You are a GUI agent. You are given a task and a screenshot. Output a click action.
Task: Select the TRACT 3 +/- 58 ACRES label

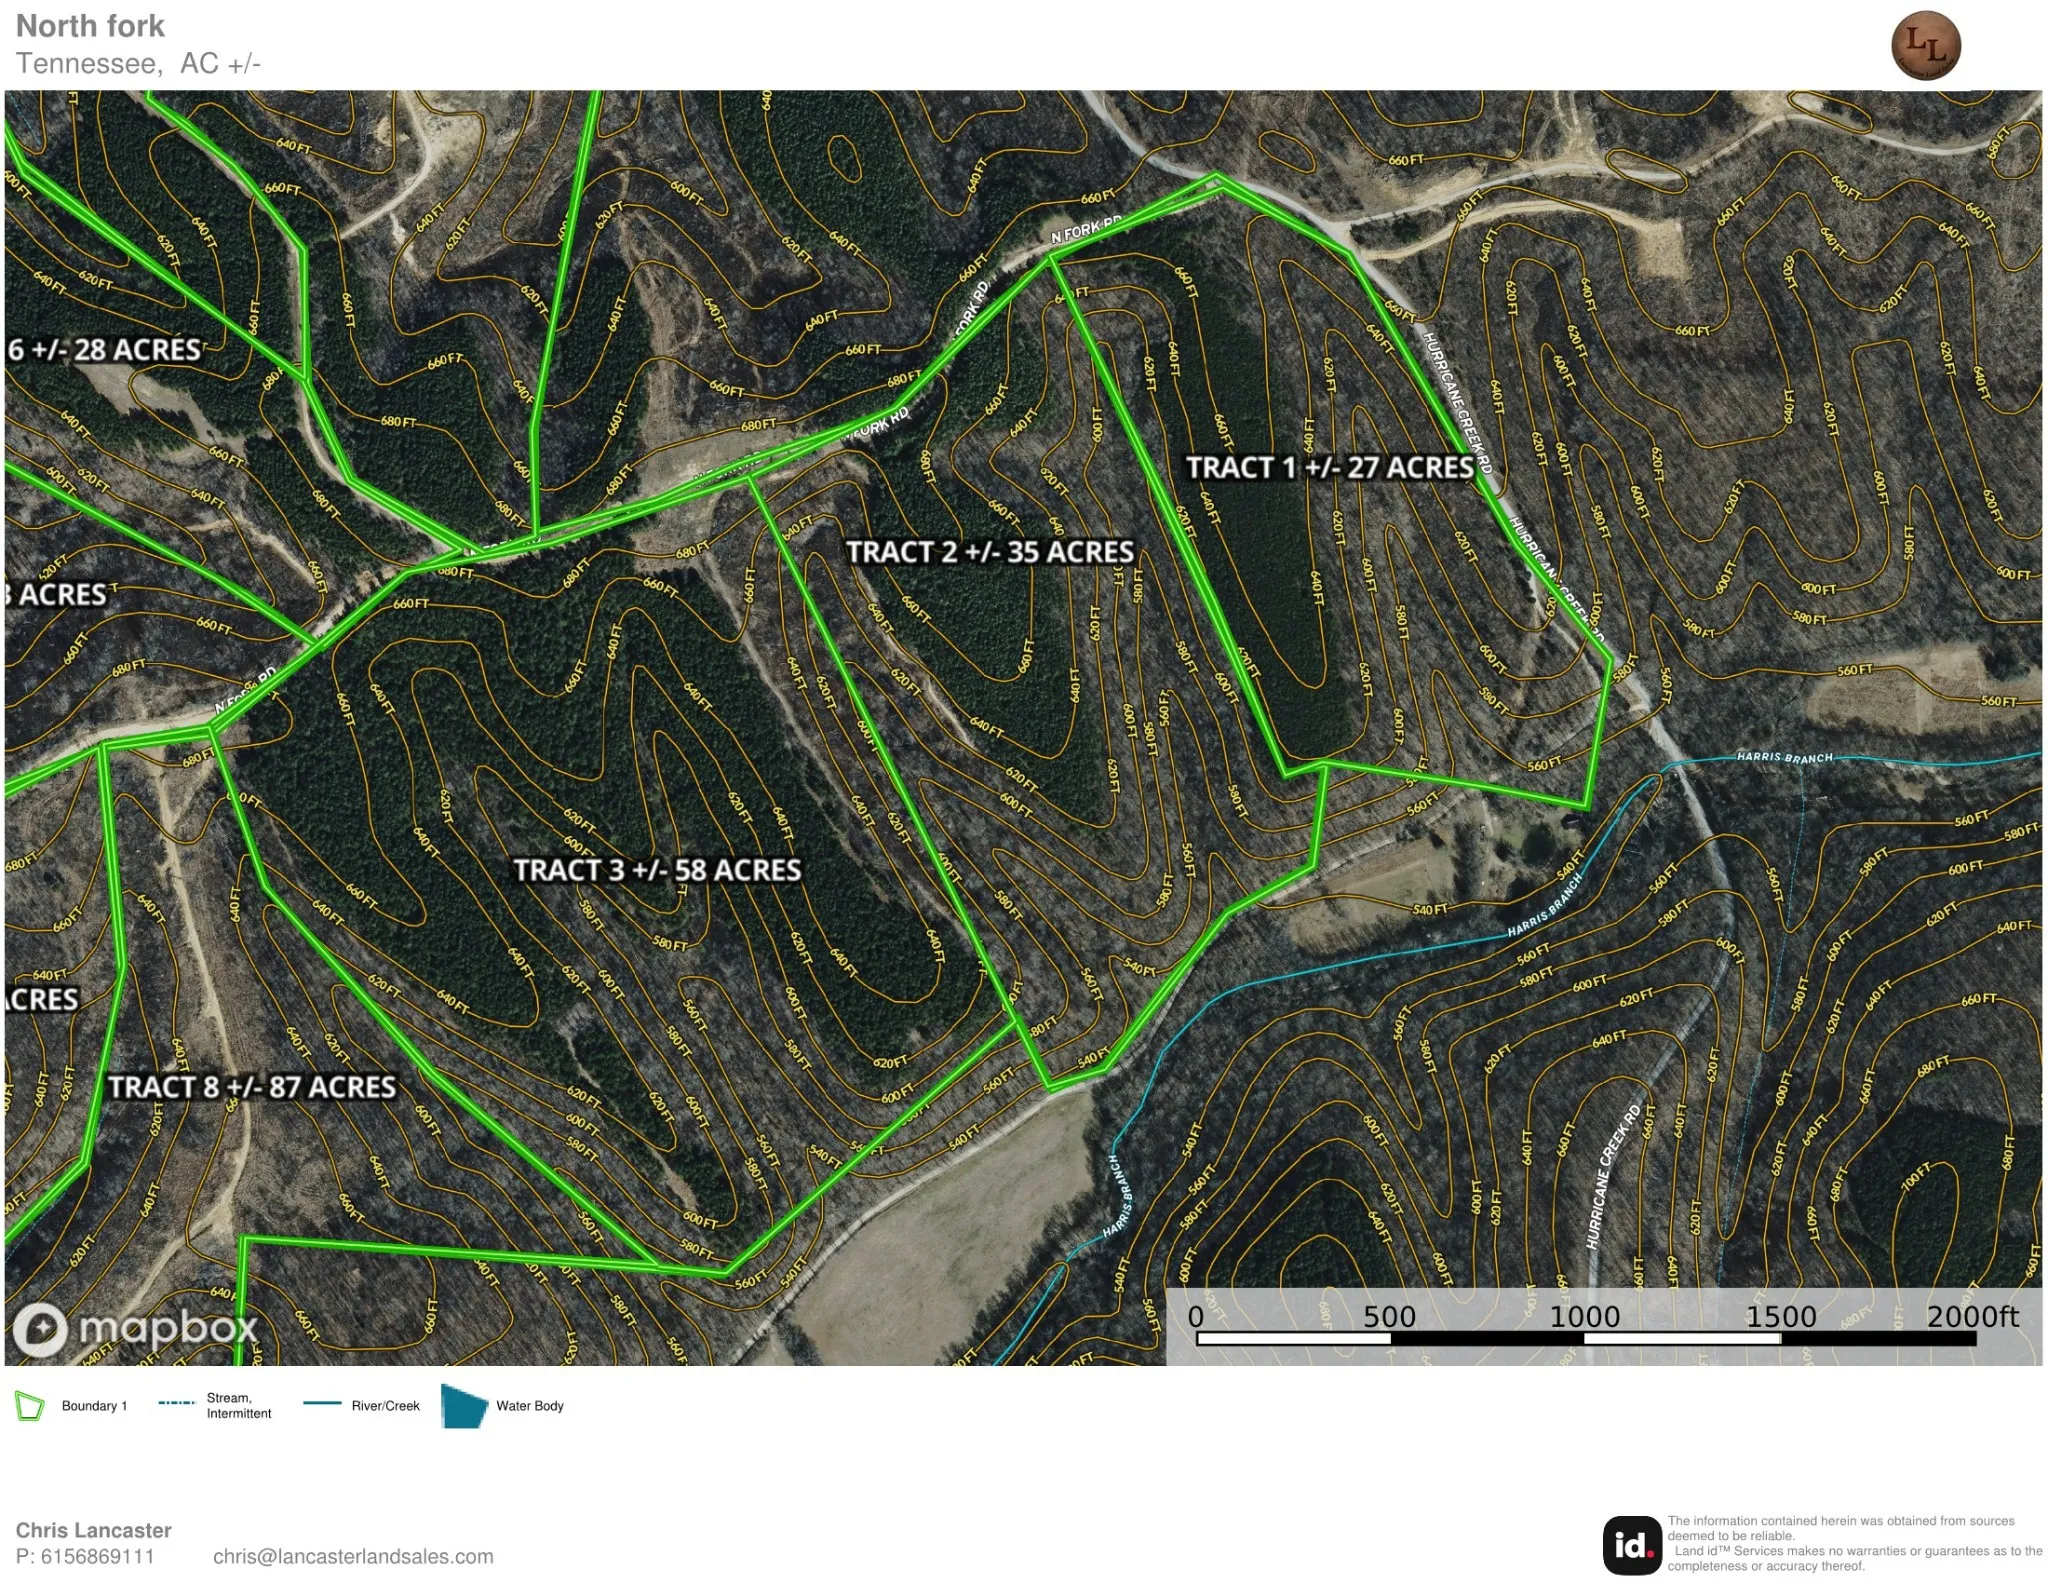657,870
